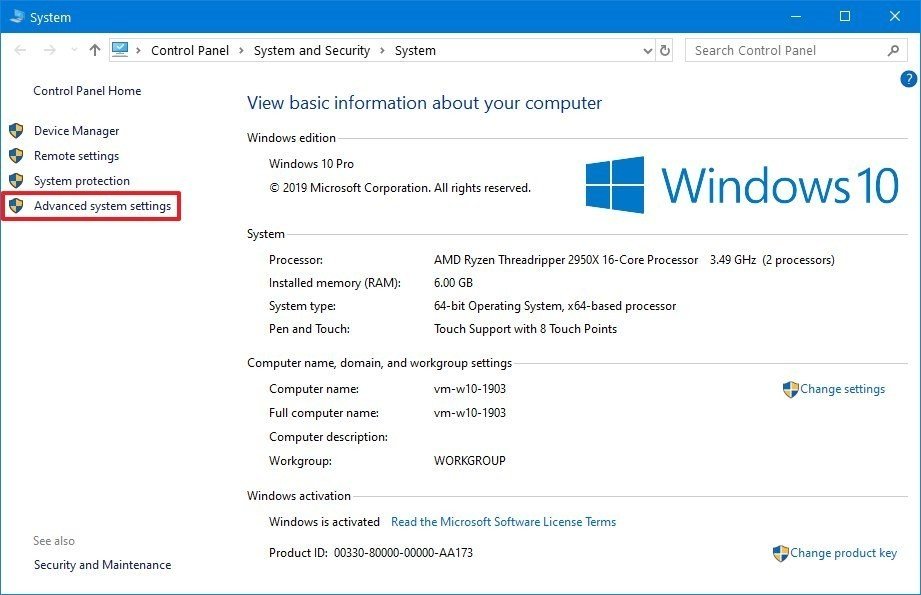Click the Forward navigation arrow

coord(50,51)
